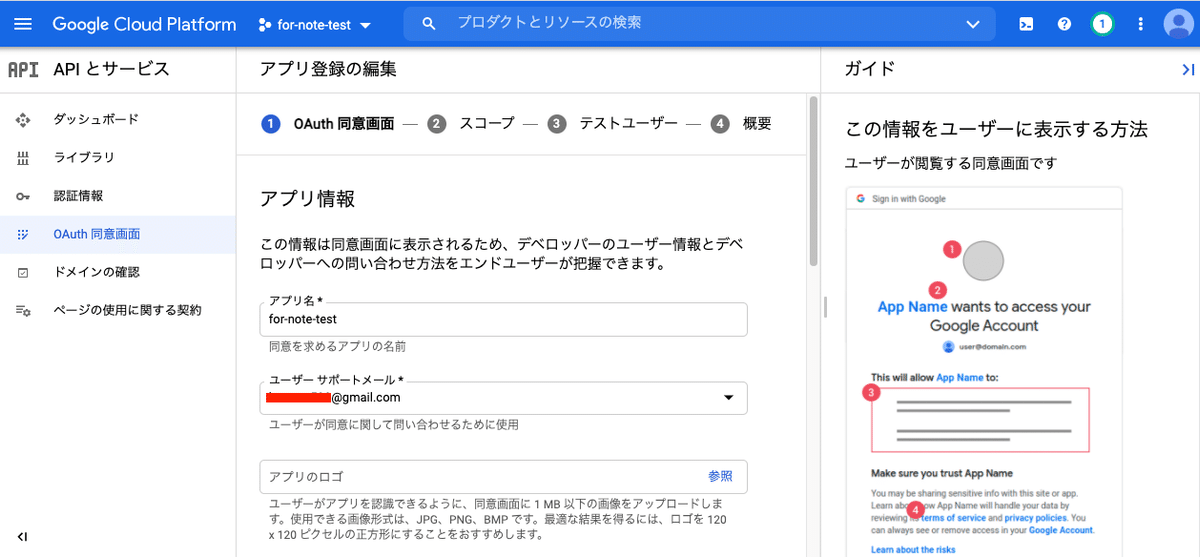Click the project selector hexagon icon
1200x557 pixels.
click(264, 24)
